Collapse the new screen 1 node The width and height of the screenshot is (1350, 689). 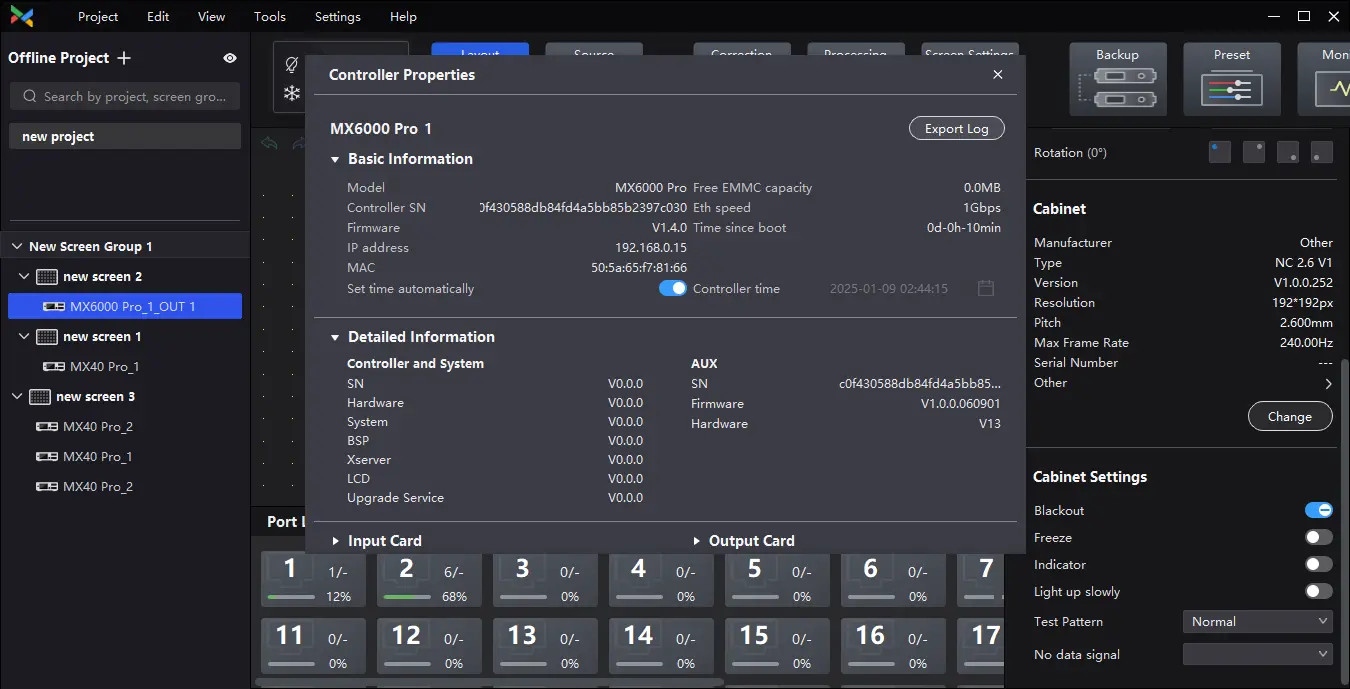(25, 336)
